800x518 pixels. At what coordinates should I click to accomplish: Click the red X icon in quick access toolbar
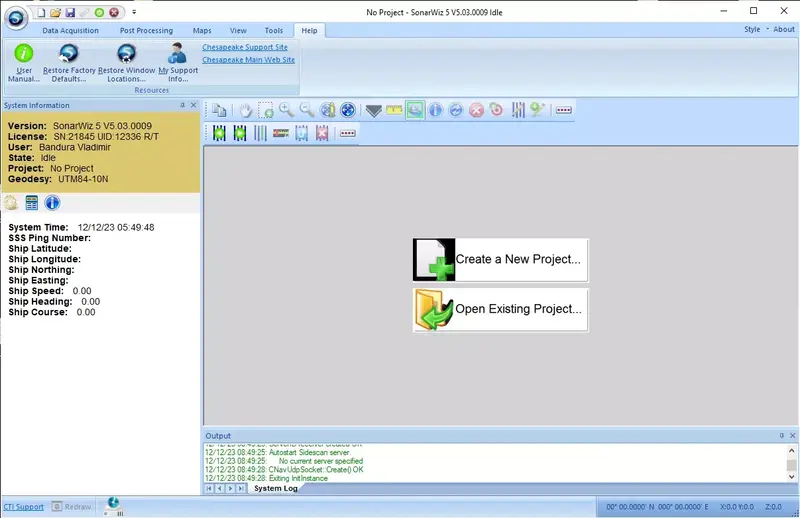tap(114, 12)
